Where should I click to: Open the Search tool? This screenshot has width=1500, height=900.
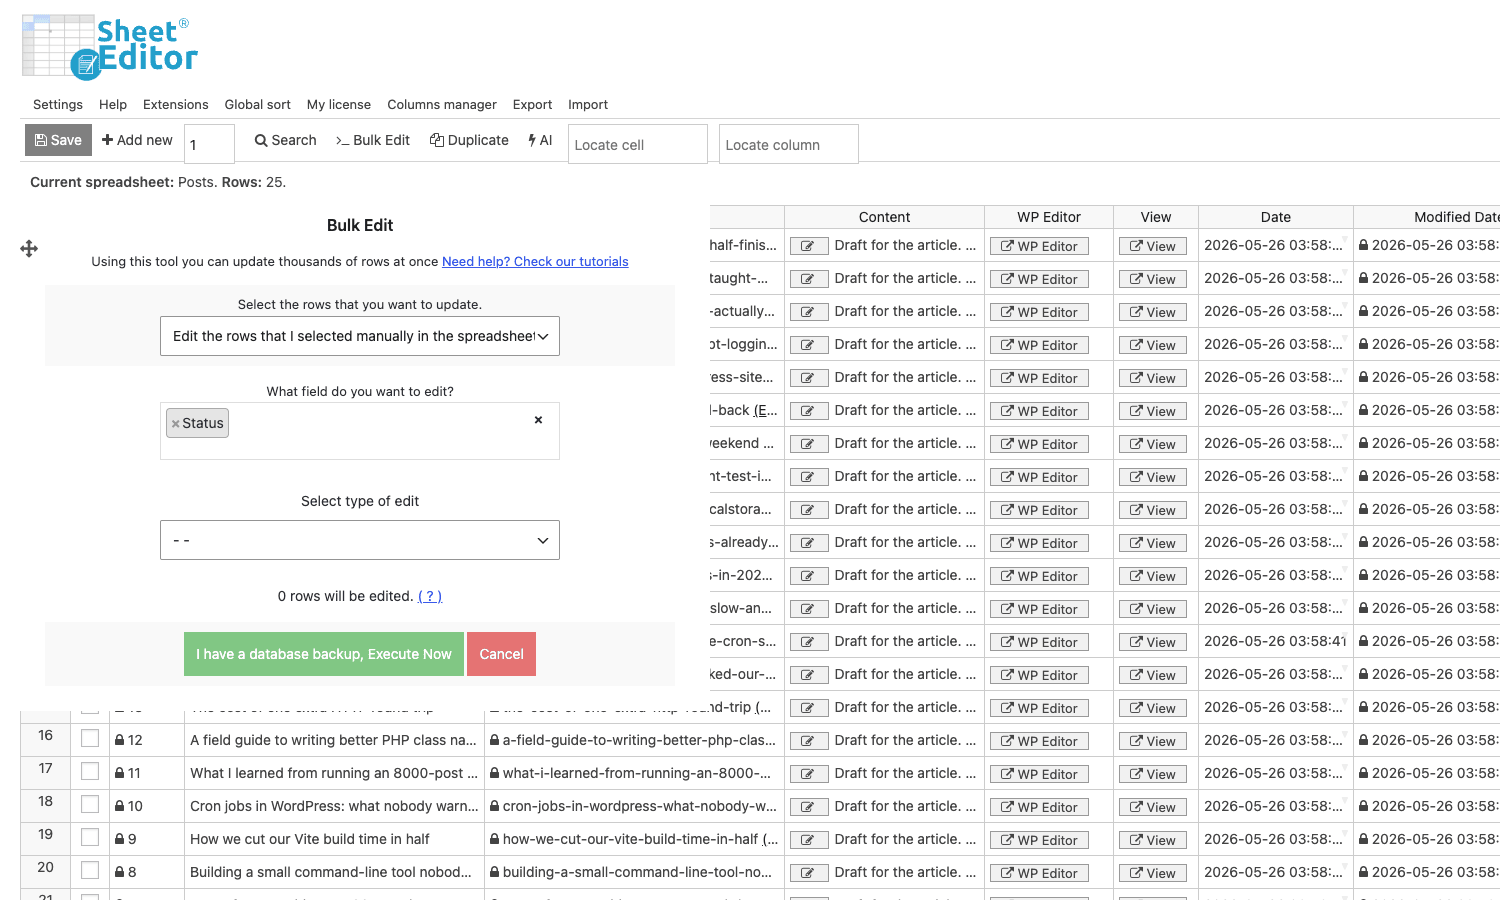click(285, 140)
